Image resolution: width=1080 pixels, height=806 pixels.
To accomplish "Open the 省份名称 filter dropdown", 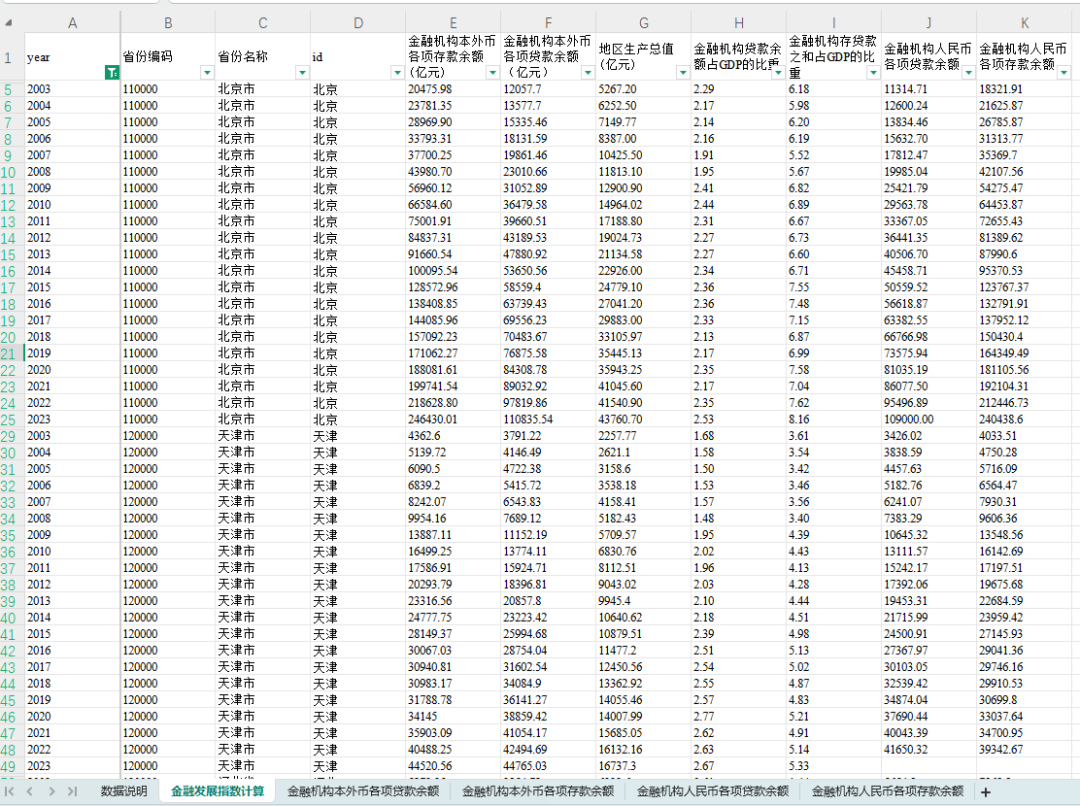I will [302, 73].
